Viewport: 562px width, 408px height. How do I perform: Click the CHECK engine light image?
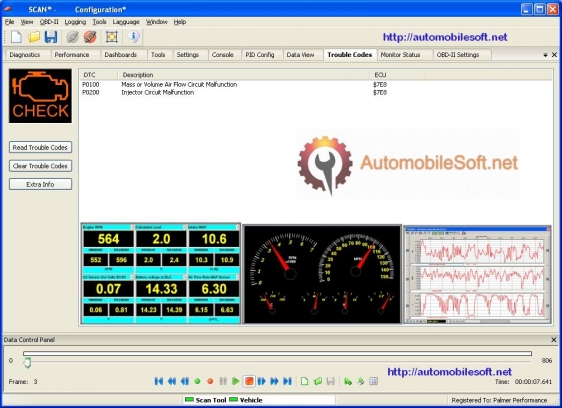pyautogui.click(x=40, y=96)
